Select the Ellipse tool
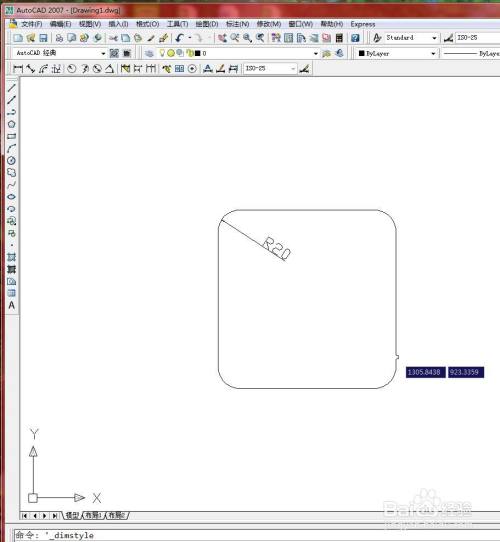500x542 pixels. 11,197
